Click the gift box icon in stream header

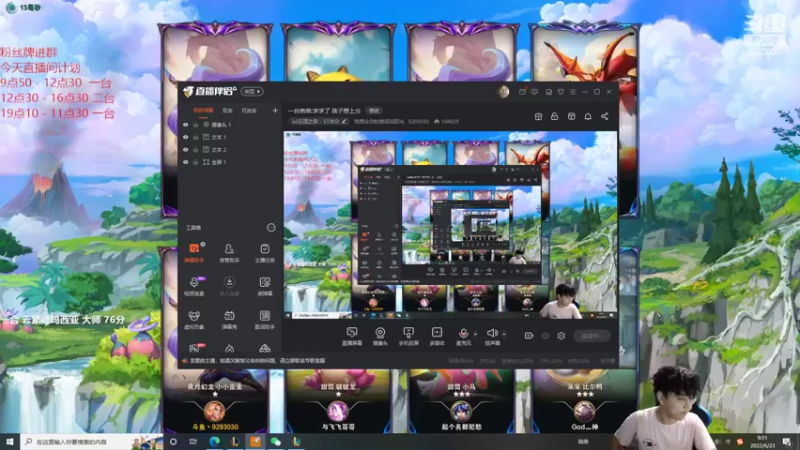538,116
